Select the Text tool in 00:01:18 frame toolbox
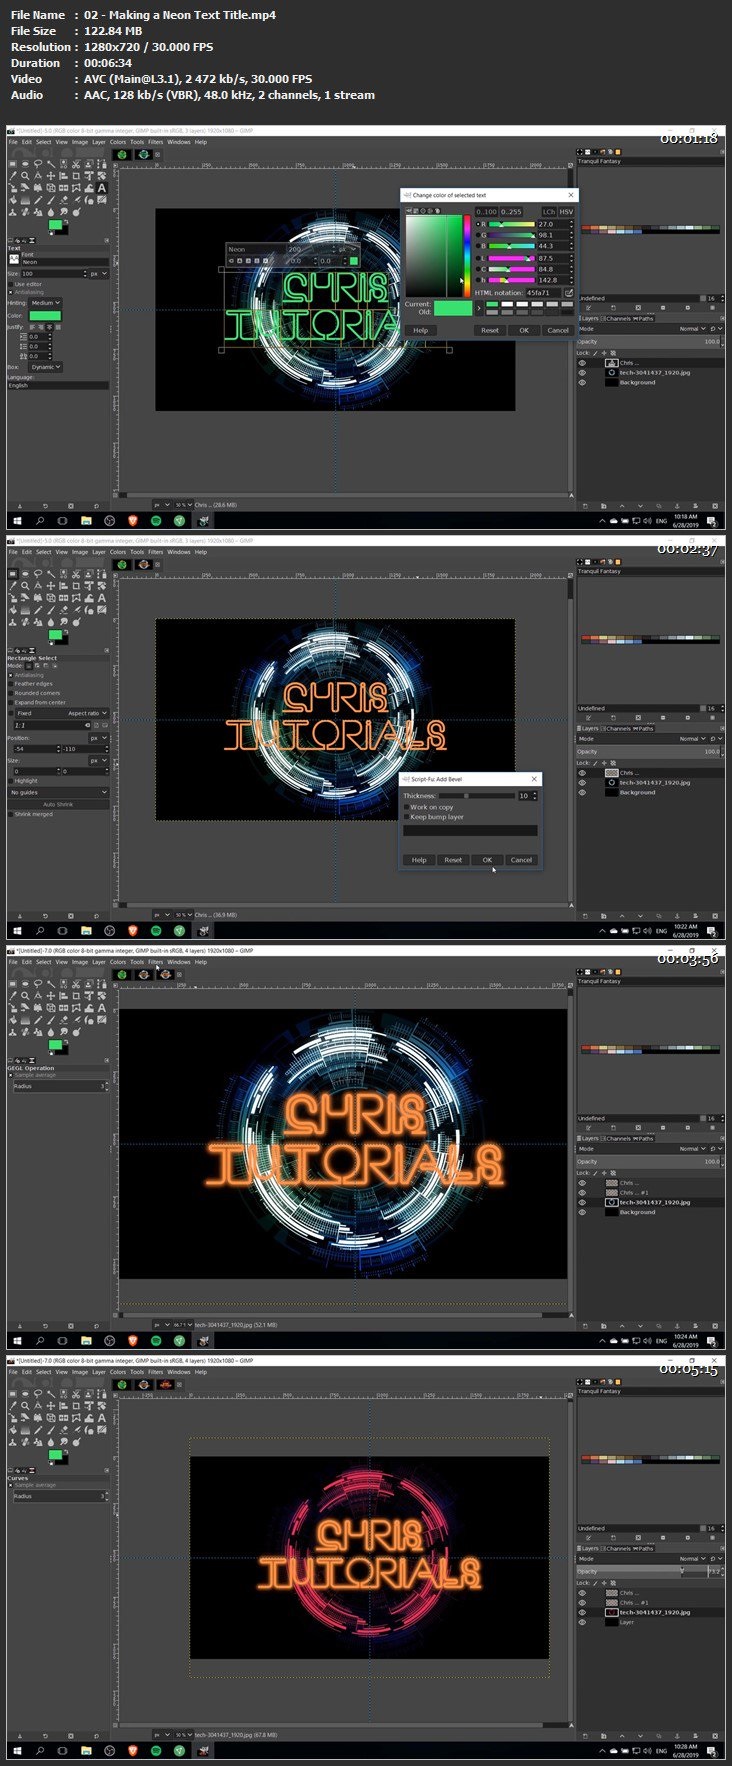Image resolution: width=732 pixels, height=1766 pixels. tap(102, 187)
